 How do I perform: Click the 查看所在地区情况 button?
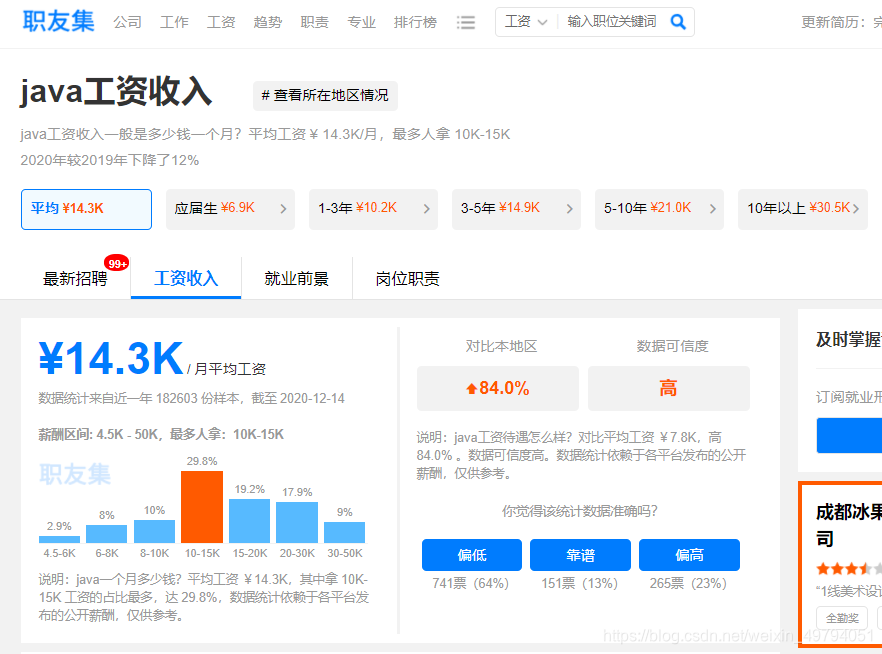click(x=326, y=96)
